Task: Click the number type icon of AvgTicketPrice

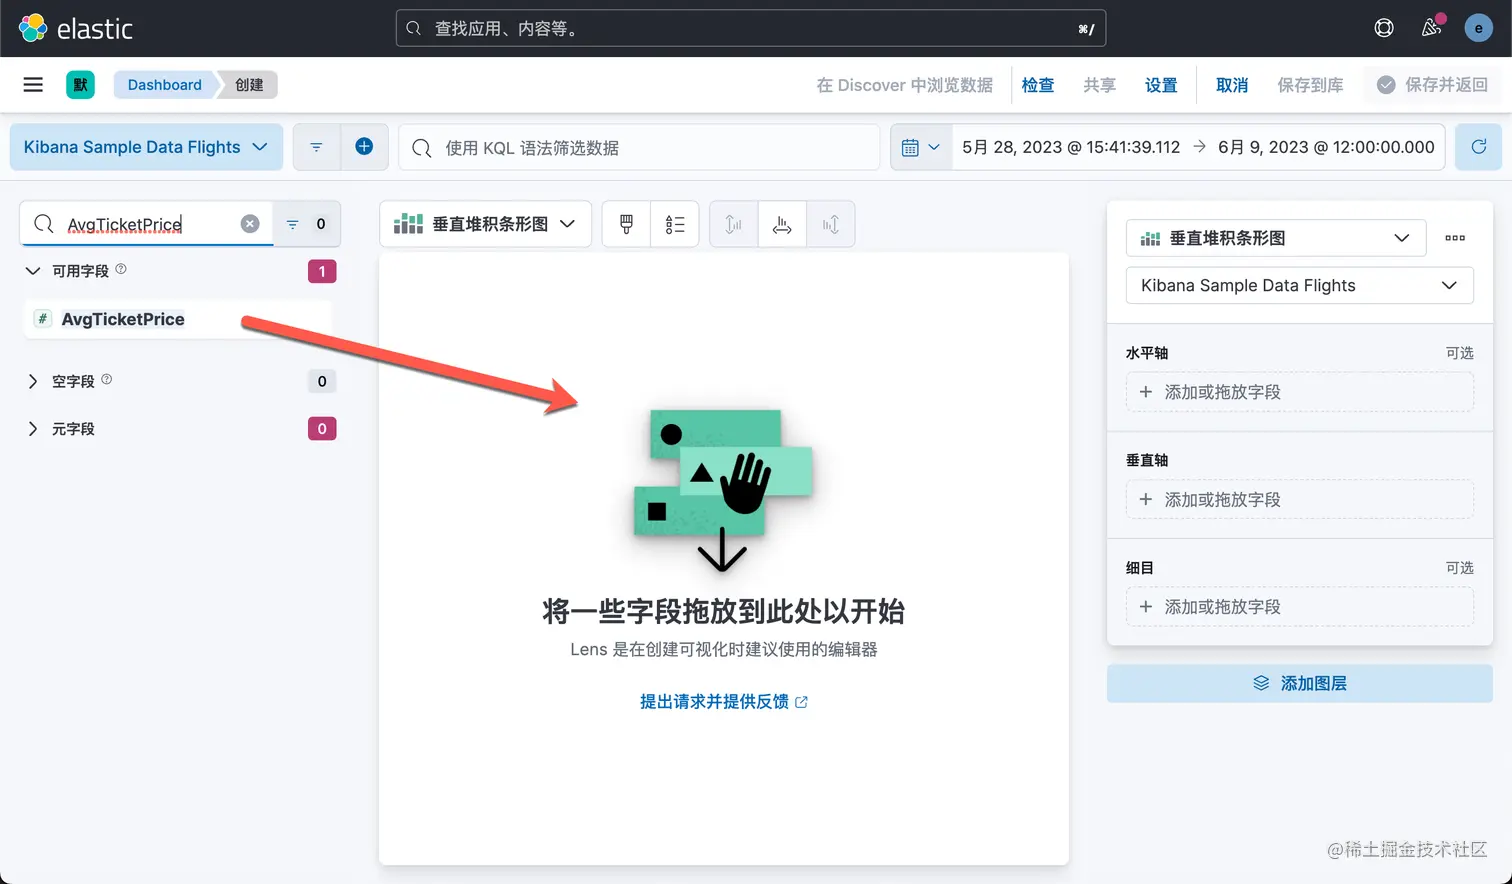Action: click(43, 319)
